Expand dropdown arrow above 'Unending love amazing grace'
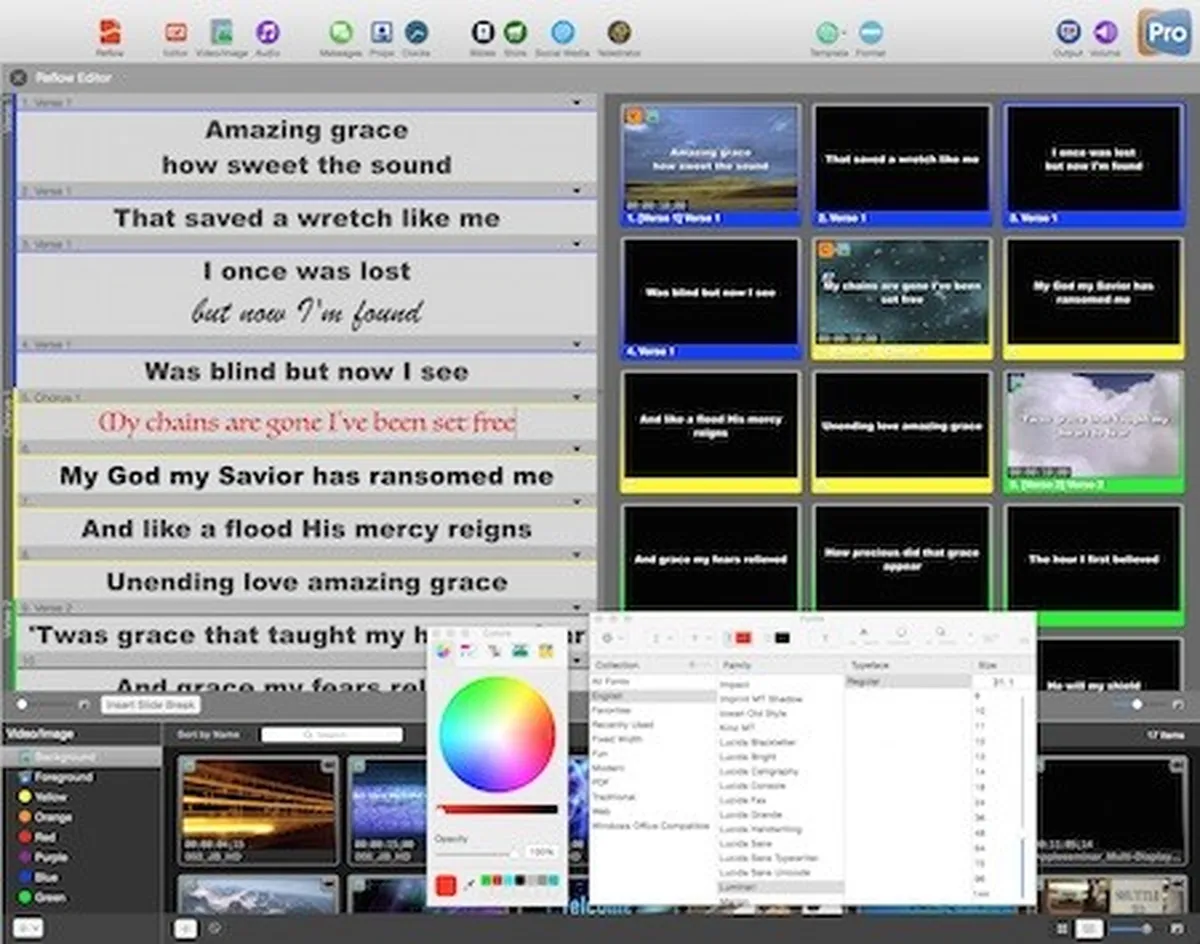This screenshot has width=1200, height=944. (577, 554)
